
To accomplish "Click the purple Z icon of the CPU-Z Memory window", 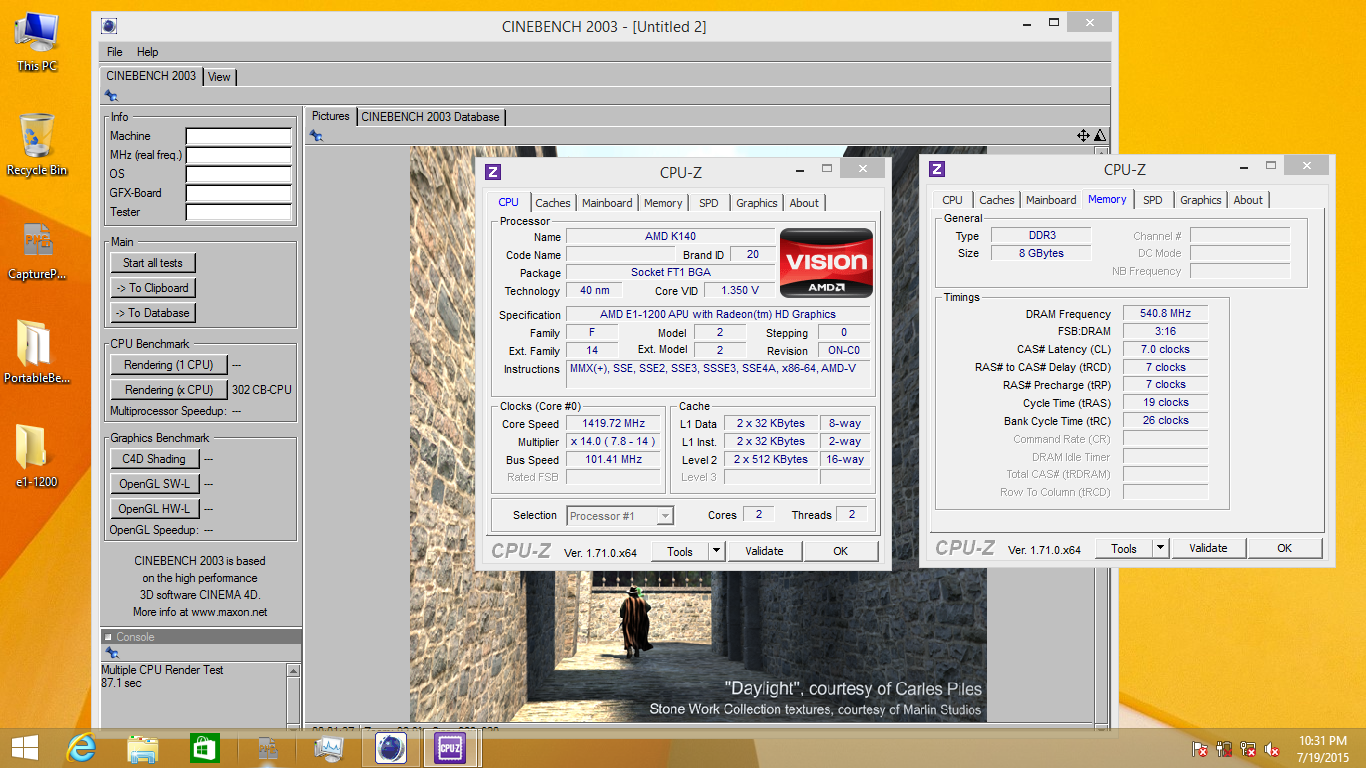I will point(937,169).
